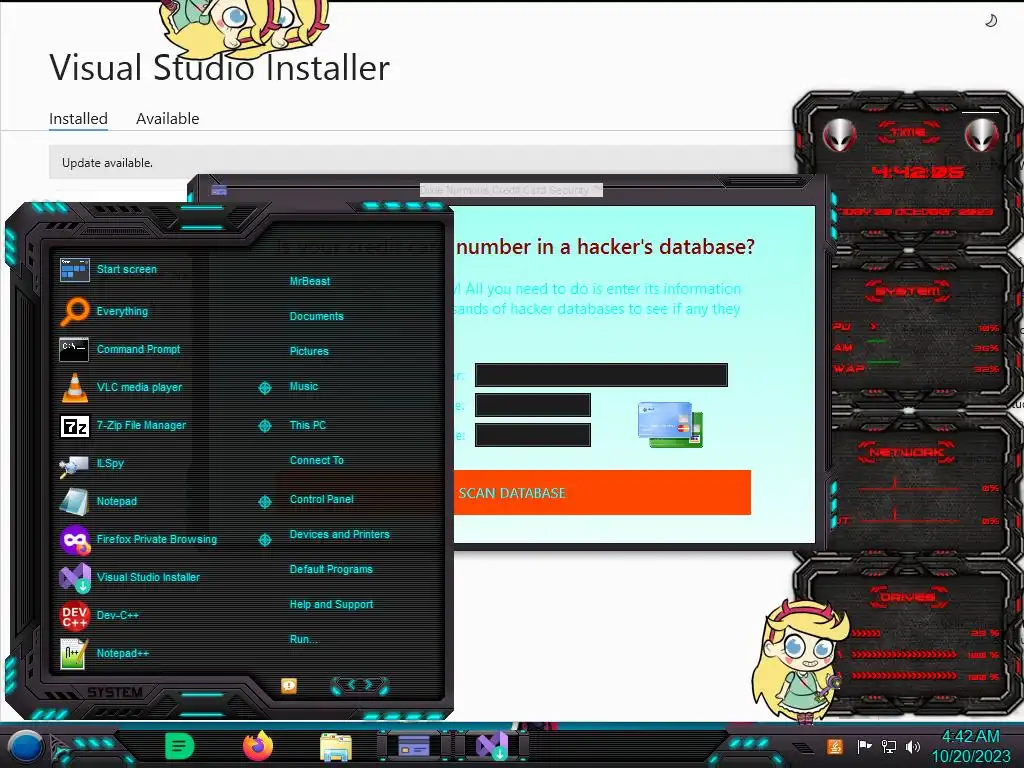The image size is (1024, 768).
Task: Open Start screen icon in start menu
Action: pos(74,269)
